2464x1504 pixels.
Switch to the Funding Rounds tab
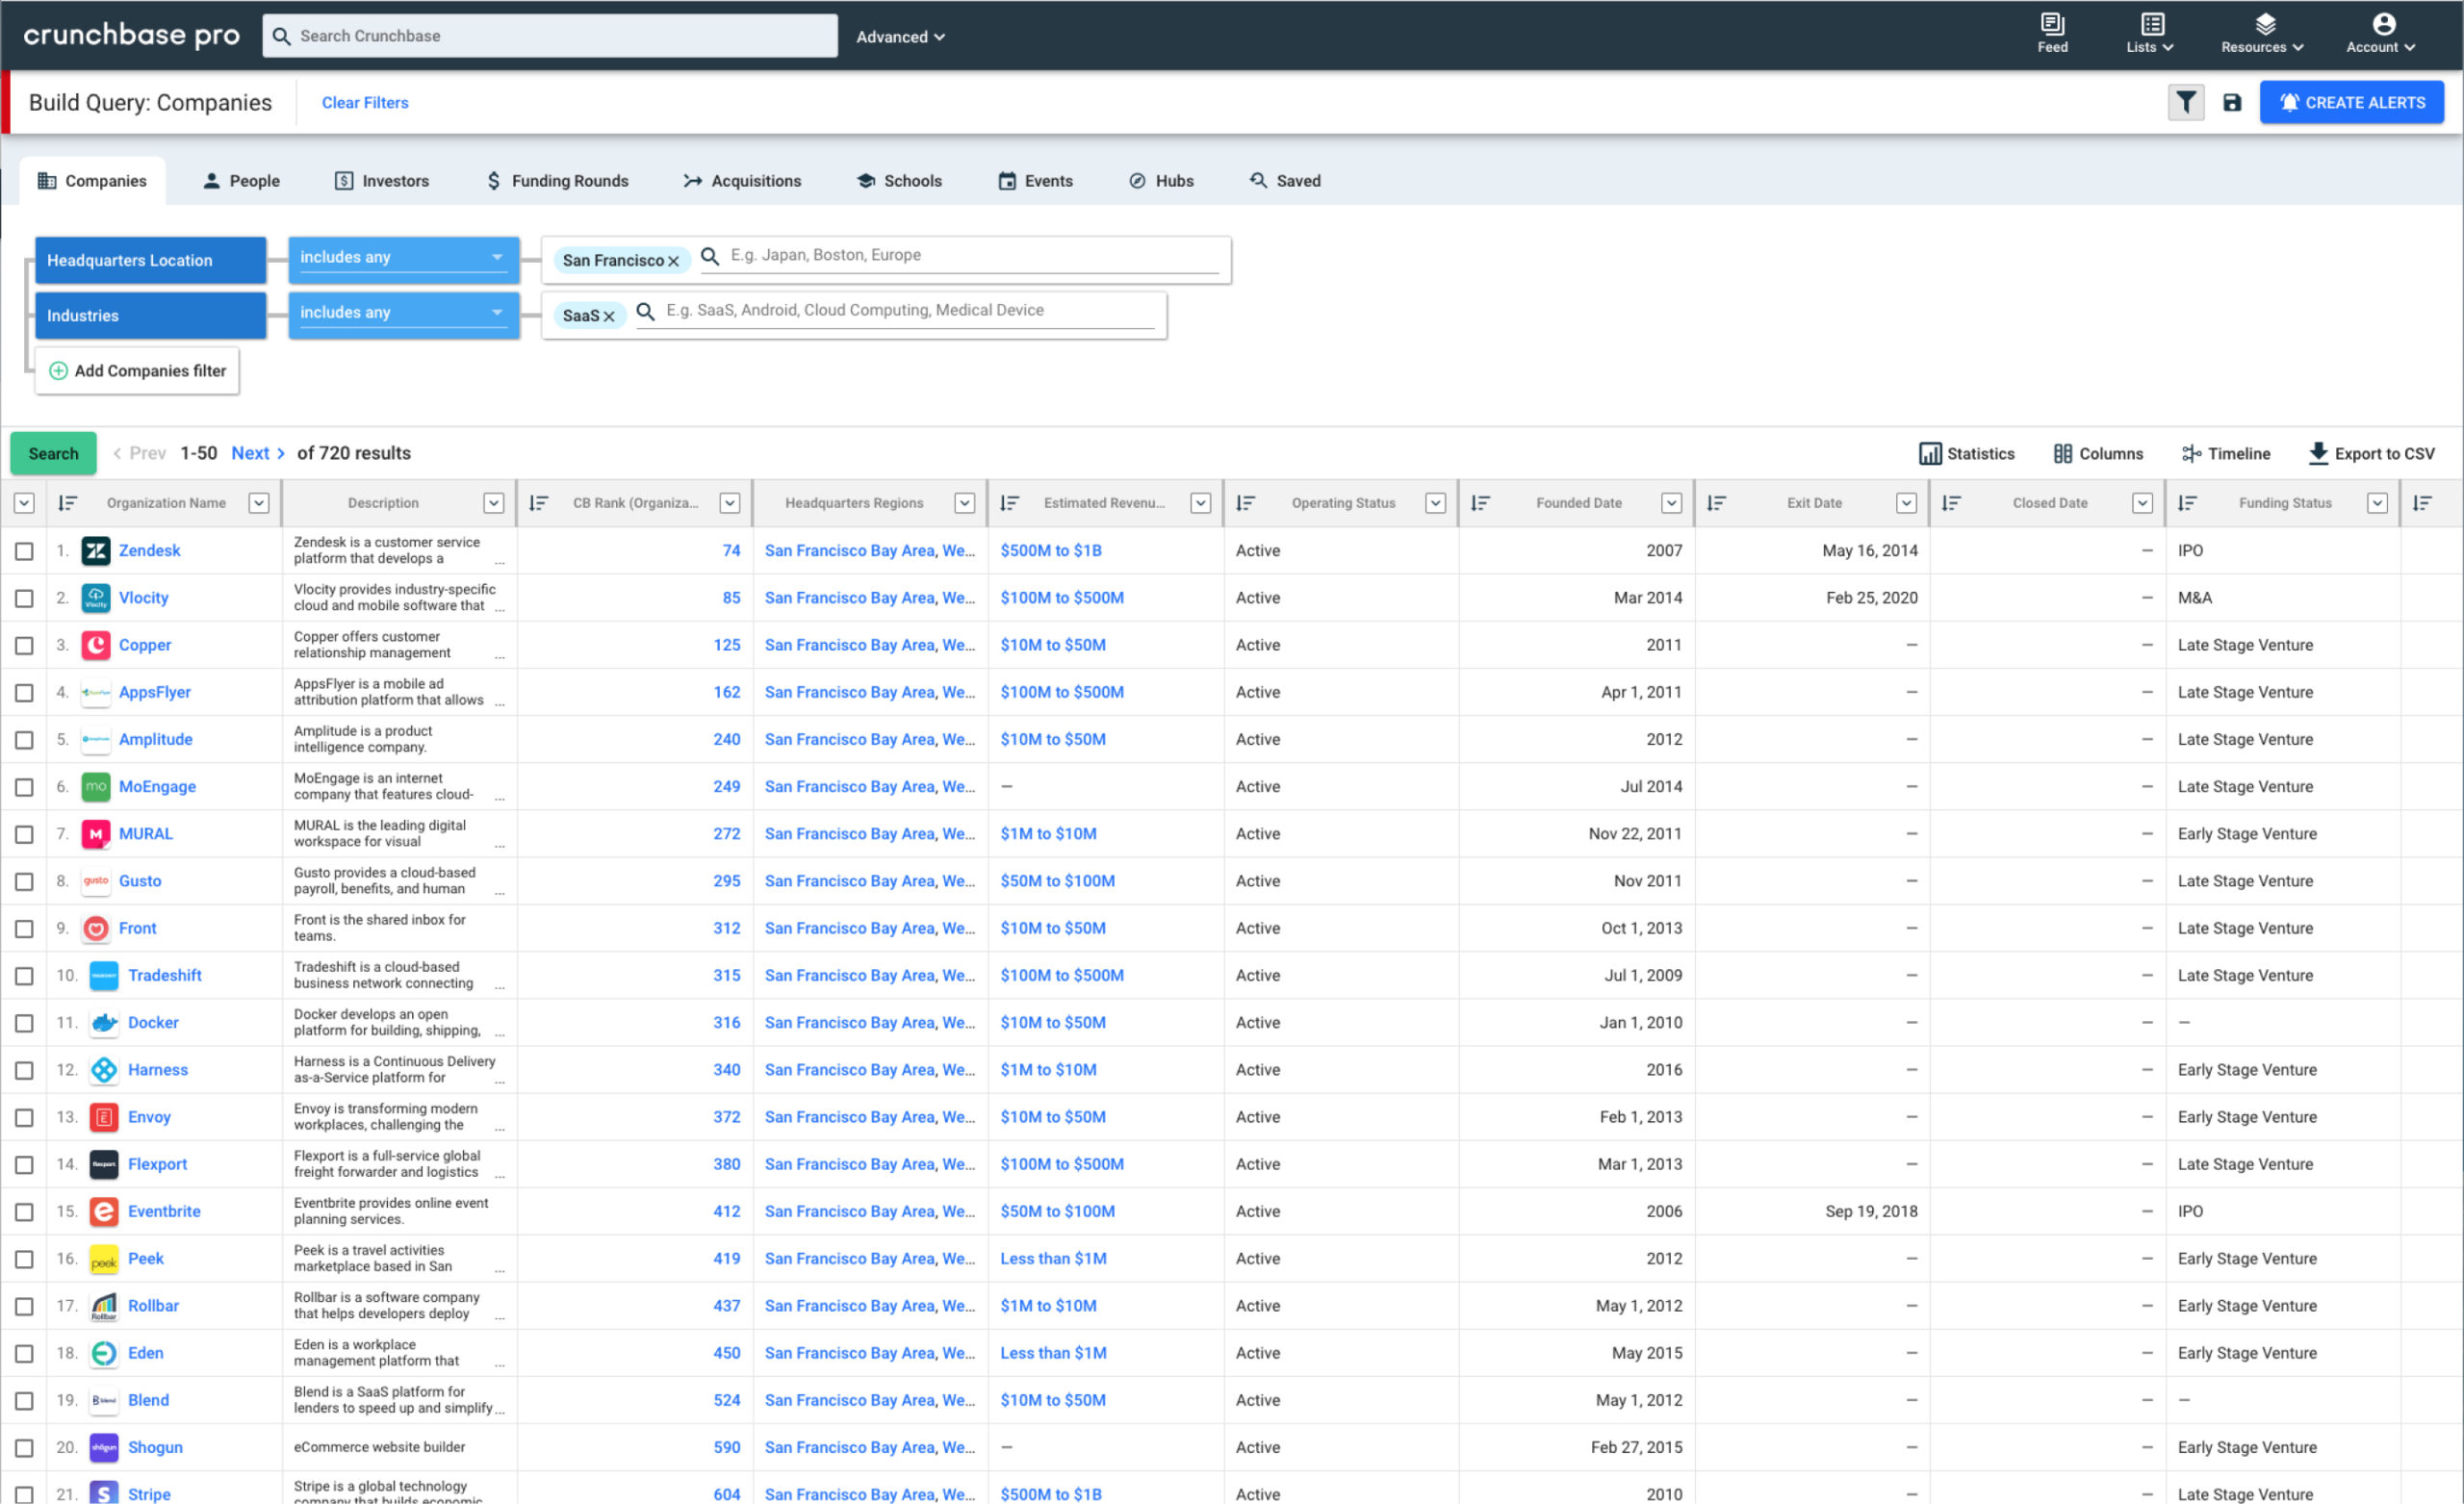pos(556,180)
